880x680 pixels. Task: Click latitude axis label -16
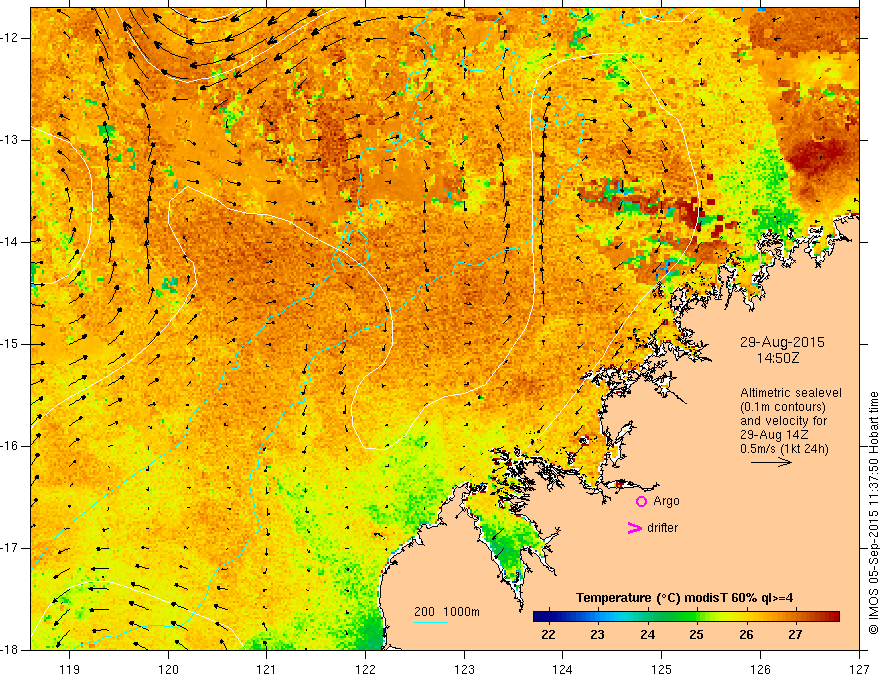(x=10, y=446)
